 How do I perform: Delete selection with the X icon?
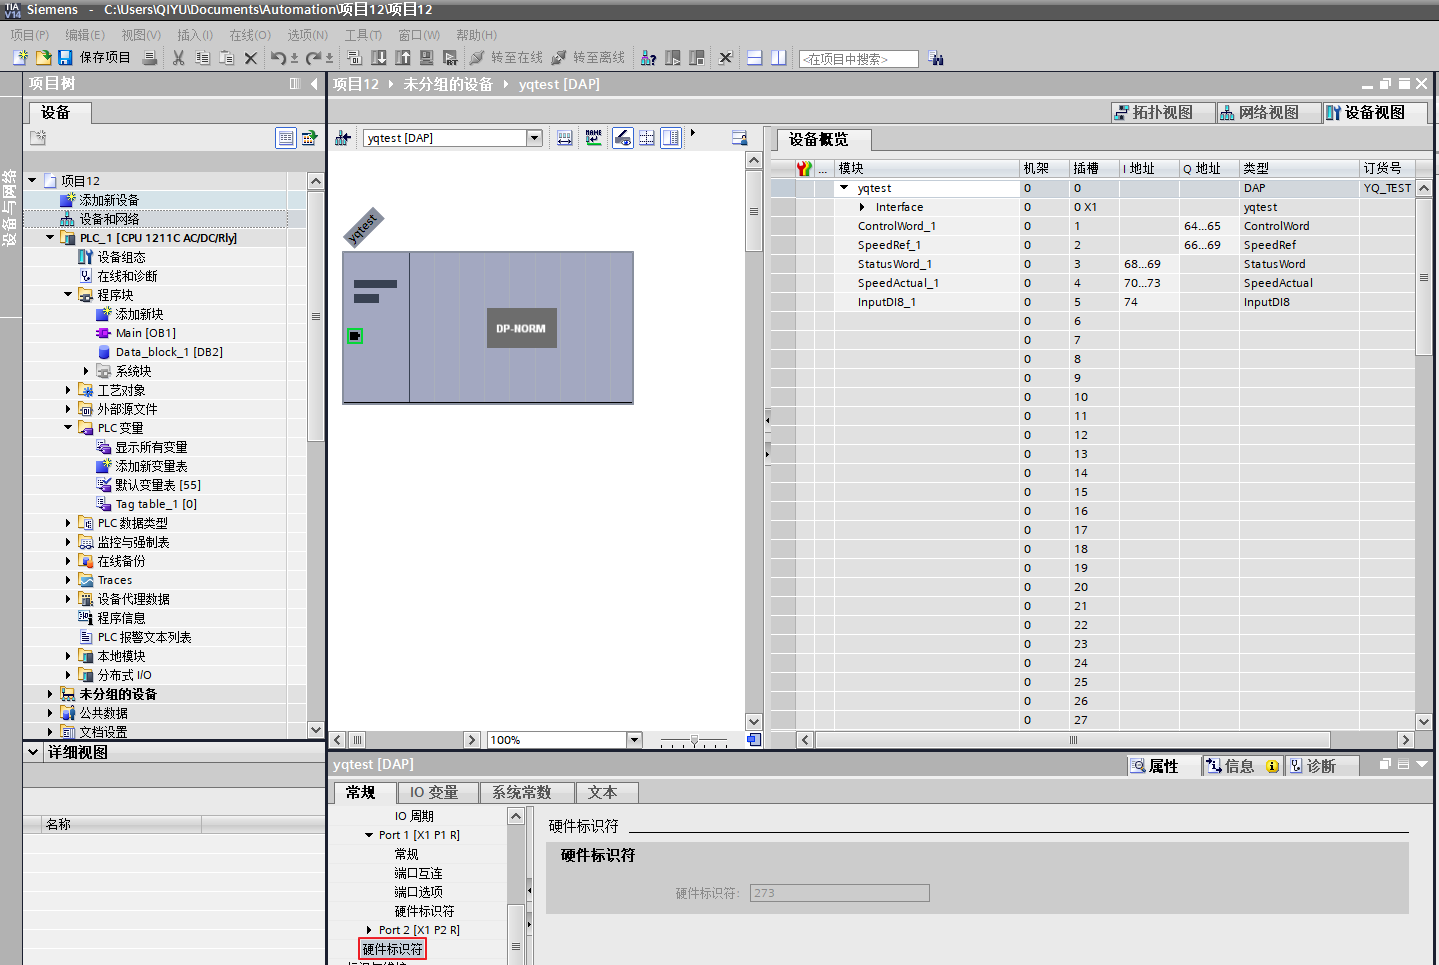pos(251,58)
